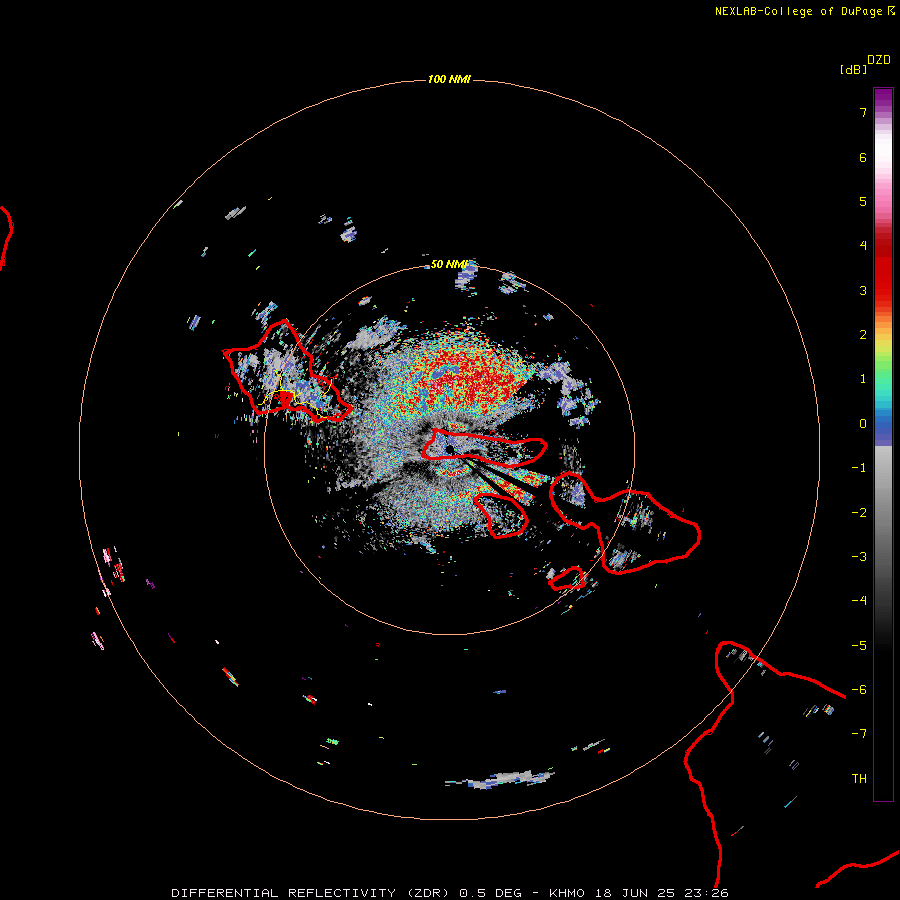
Task: Click the -5 value on color scale
Action: pos(859,646)
